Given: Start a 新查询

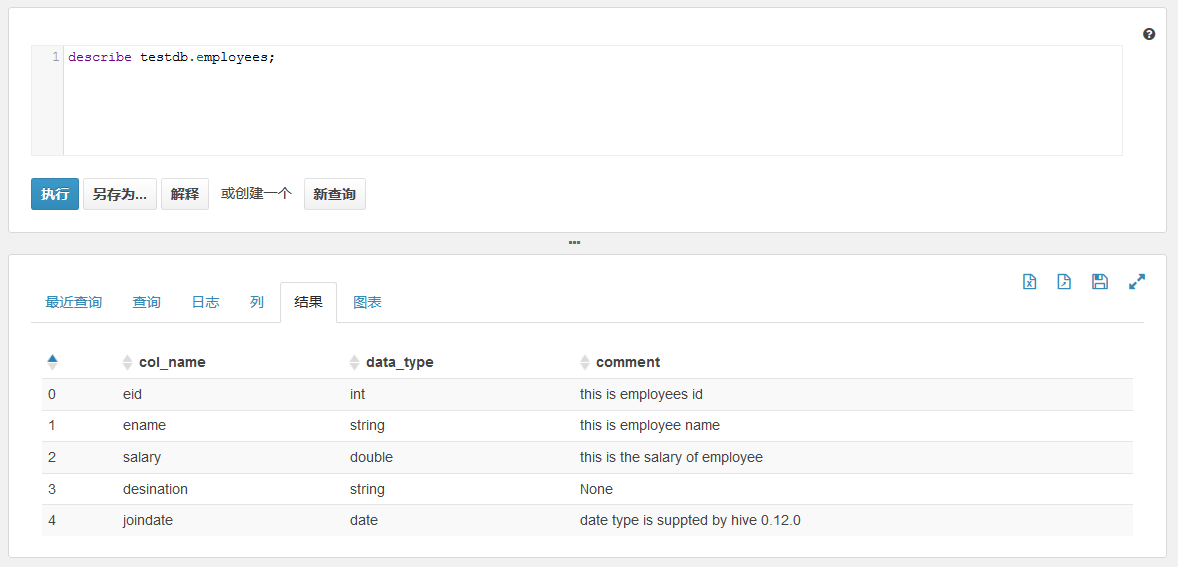Looking at the screenshot, I should (x=334, y=194).
